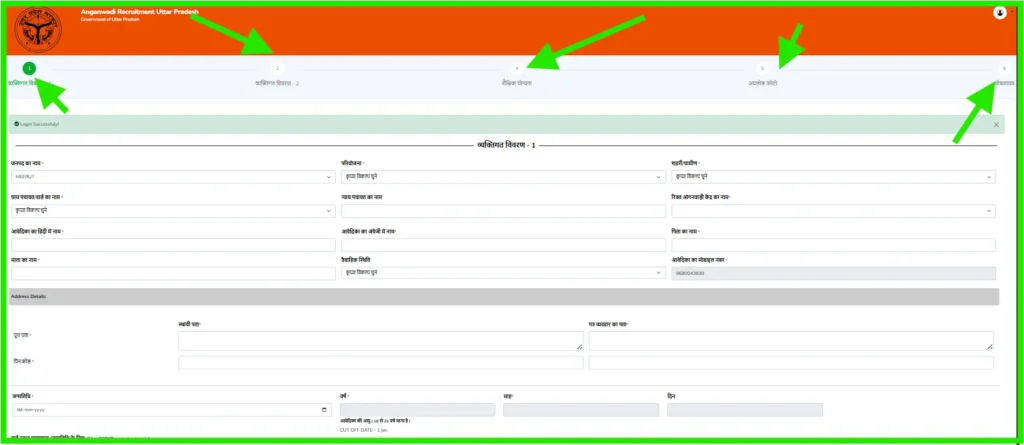Viewport: 1024px width, 445px height.
Task: Focus the माता का नाम field
Action: (x=173, y=273)
